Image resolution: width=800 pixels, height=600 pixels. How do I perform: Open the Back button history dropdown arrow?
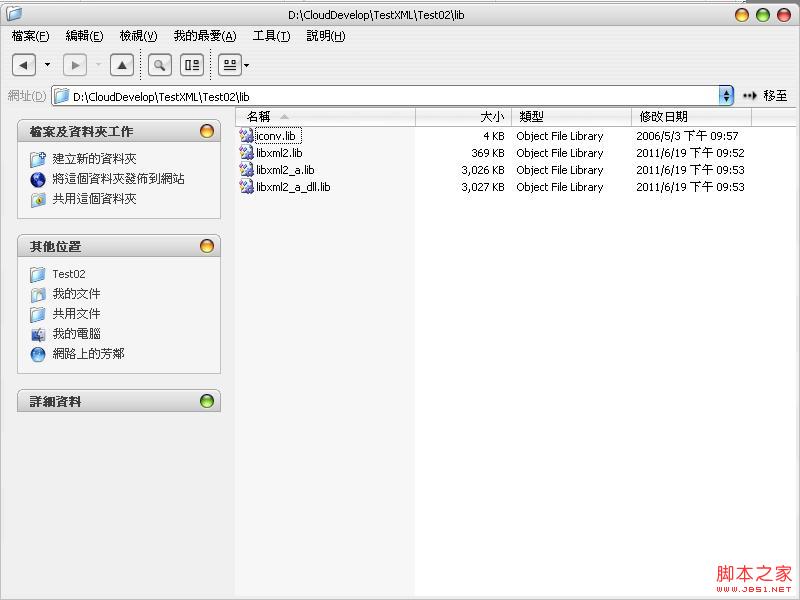coord(47,65)
